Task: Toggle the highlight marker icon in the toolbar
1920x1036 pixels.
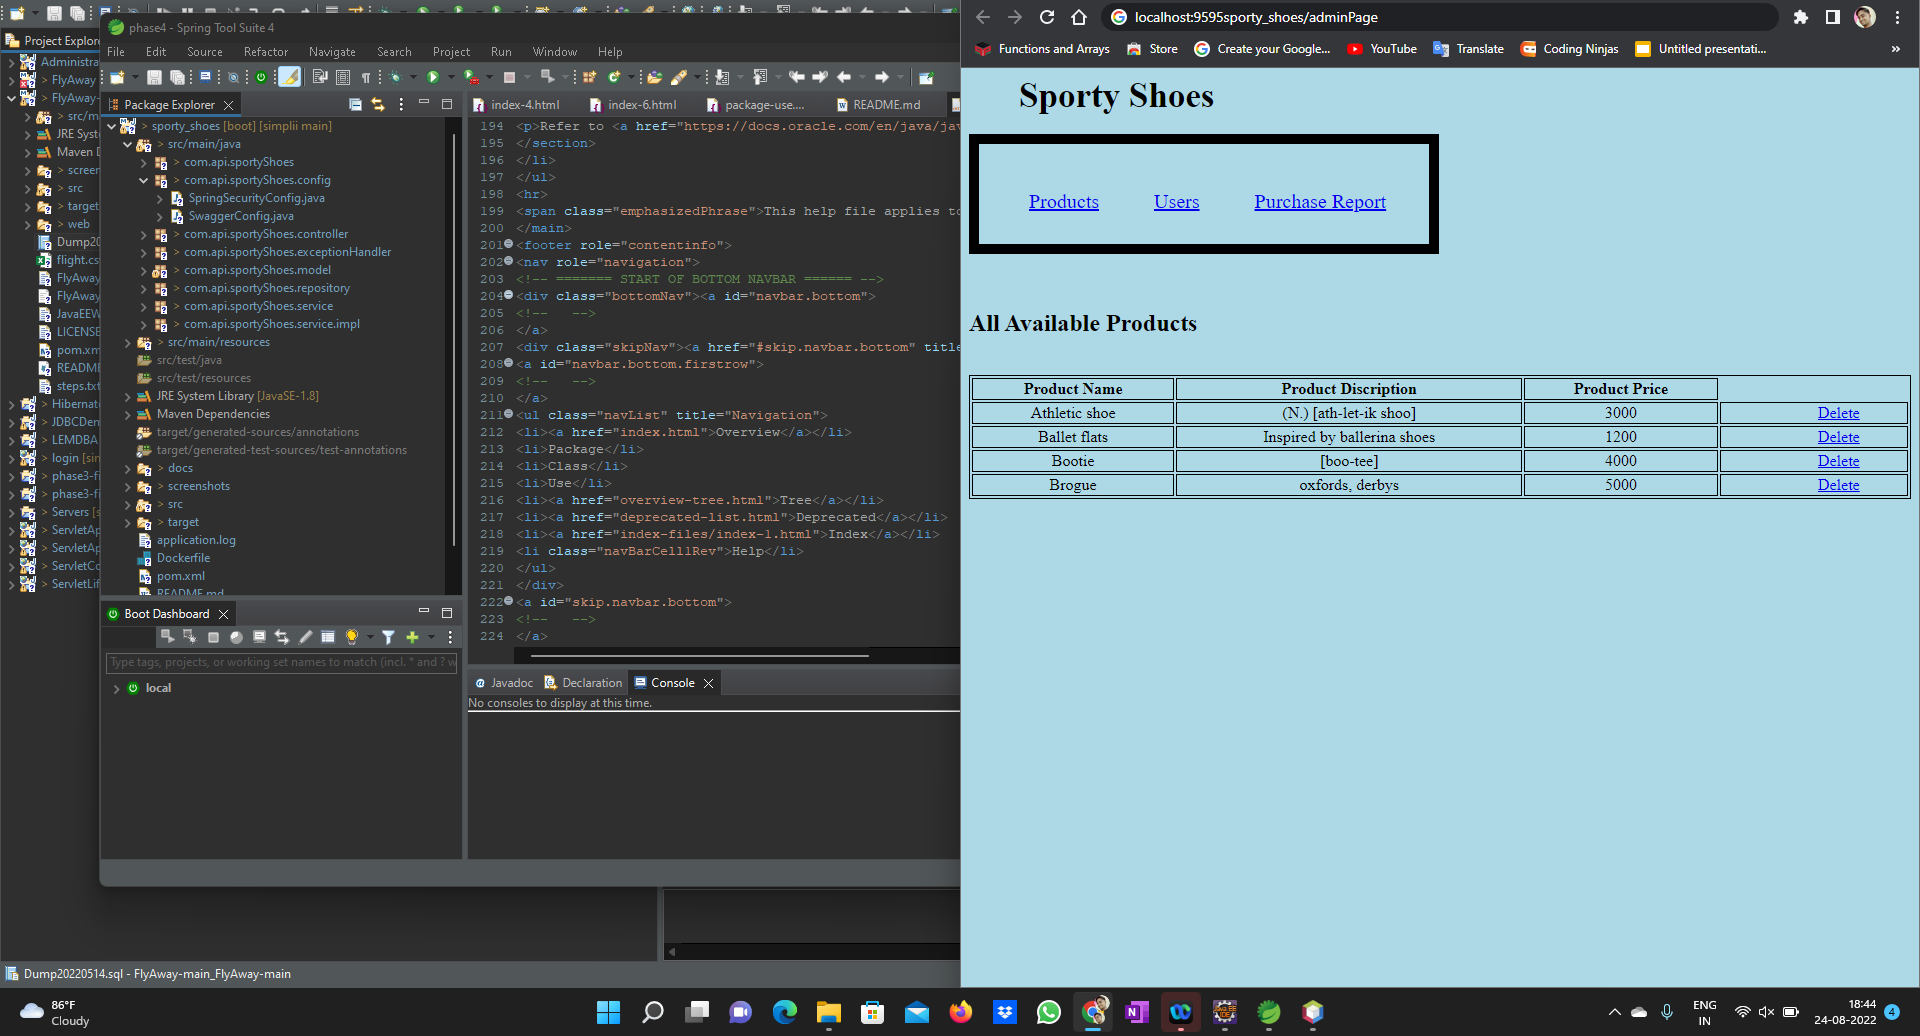Action: pos(290,76)
